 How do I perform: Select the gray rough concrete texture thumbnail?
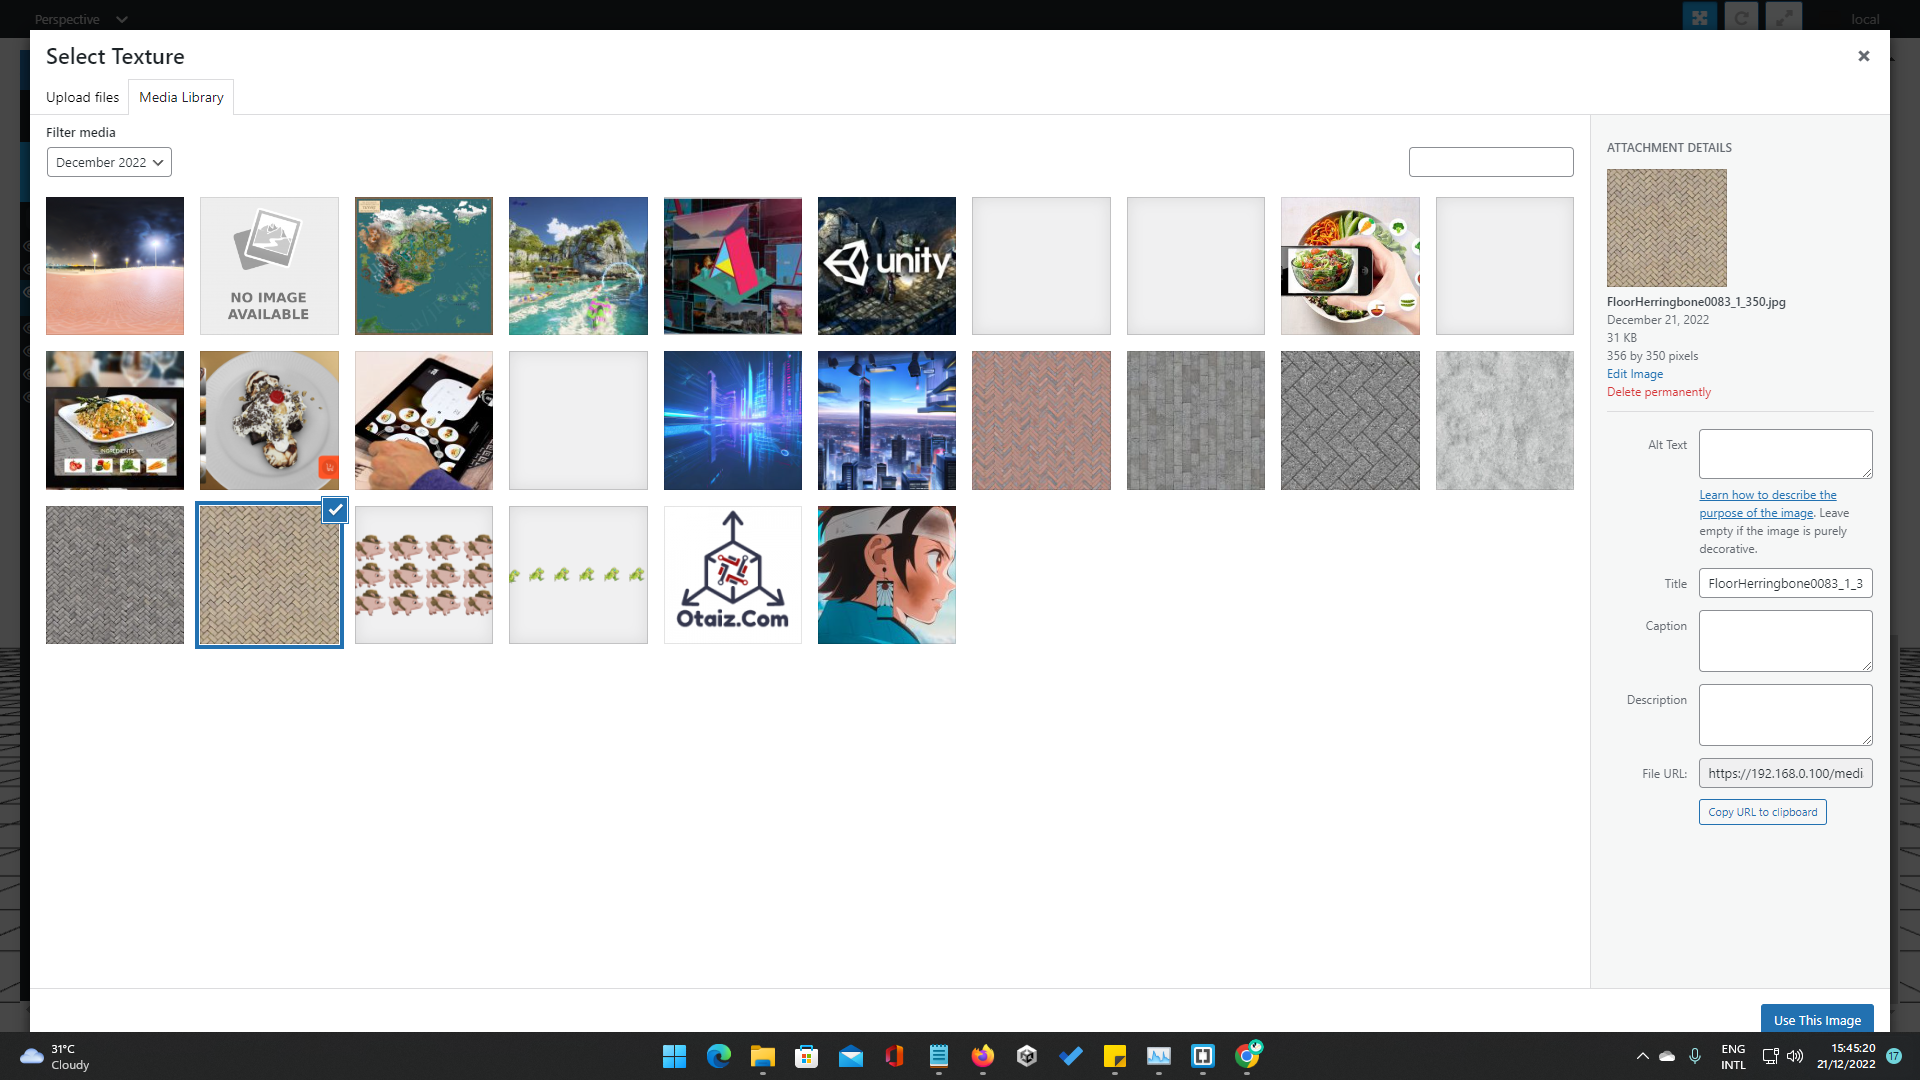[x=1505, y=420]
